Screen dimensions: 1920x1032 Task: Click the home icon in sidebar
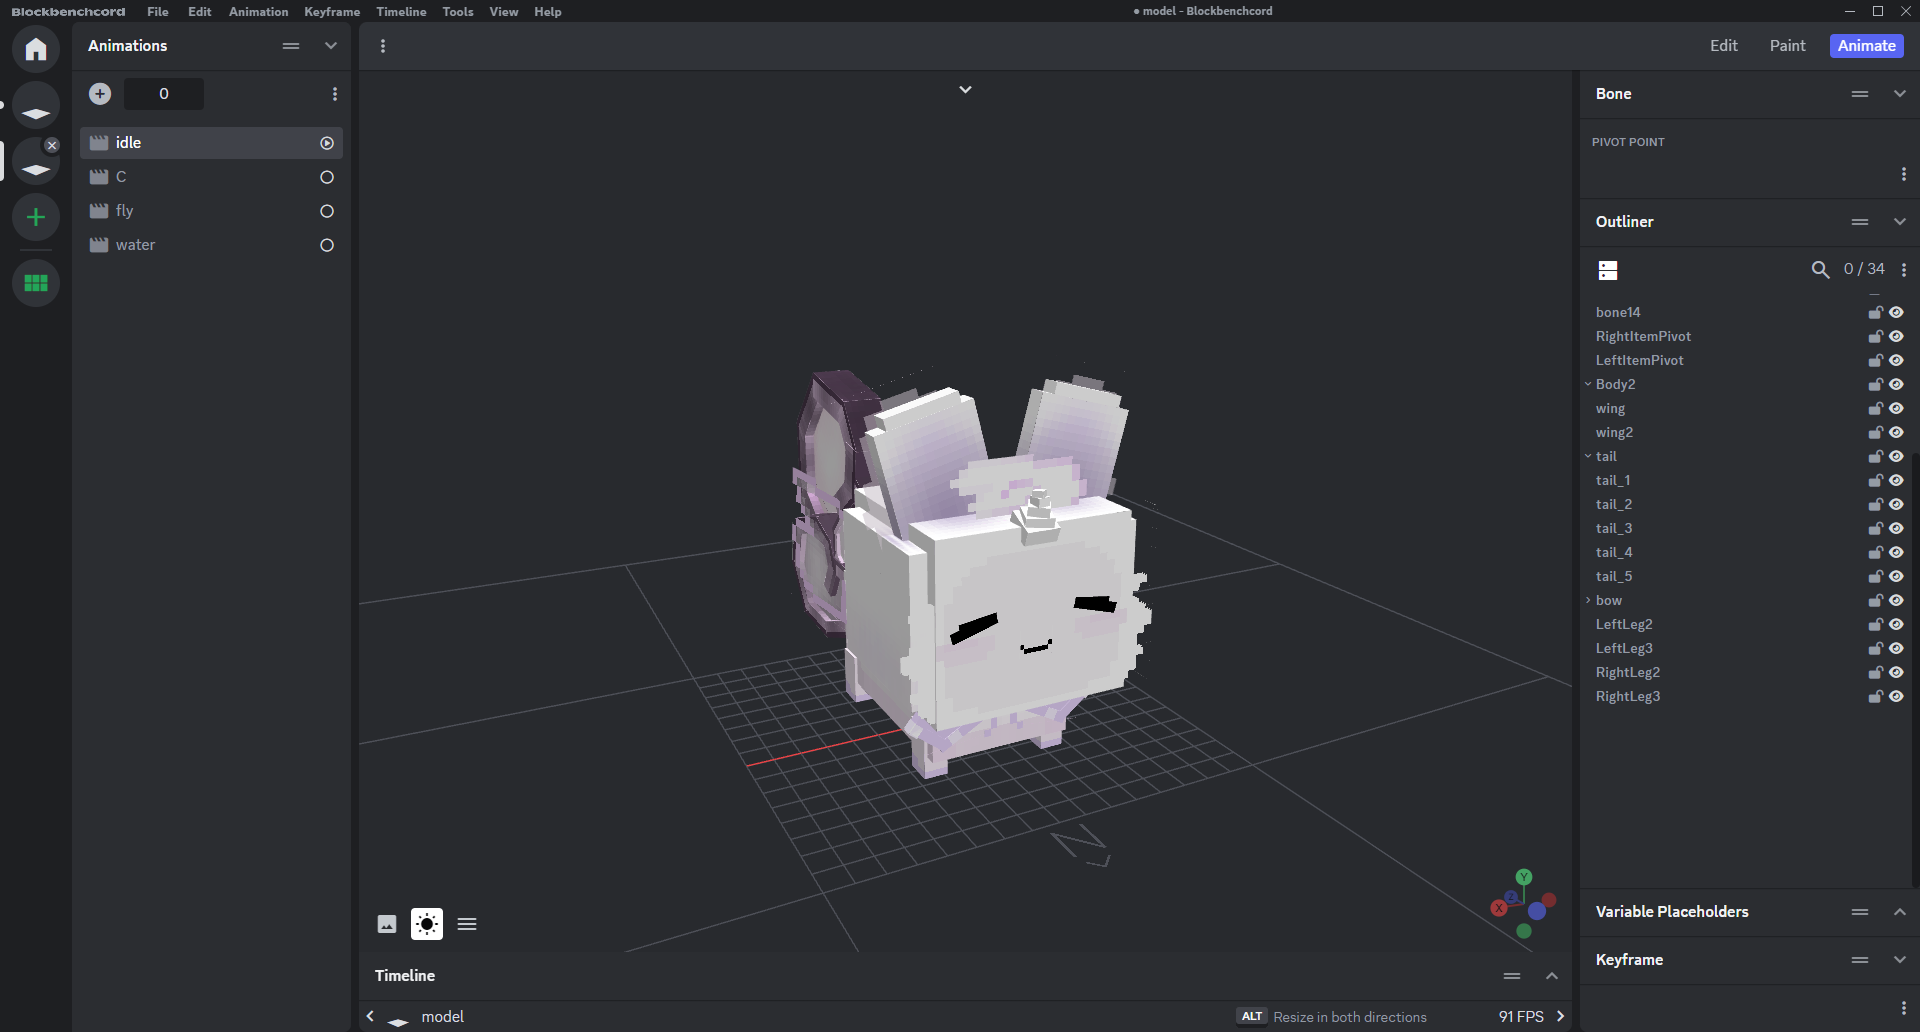point(36,49)
